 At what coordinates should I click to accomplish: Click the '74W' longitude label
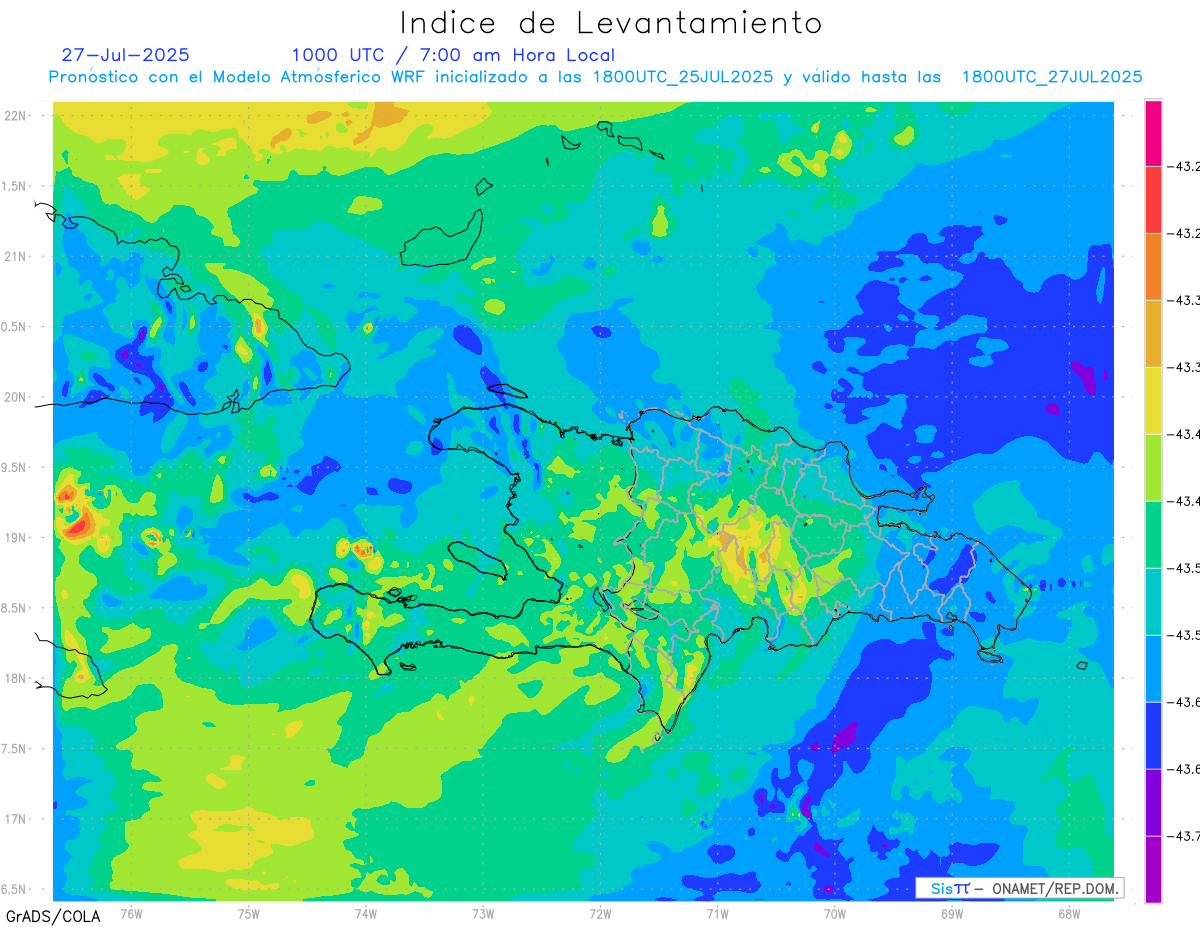(366, 914)
